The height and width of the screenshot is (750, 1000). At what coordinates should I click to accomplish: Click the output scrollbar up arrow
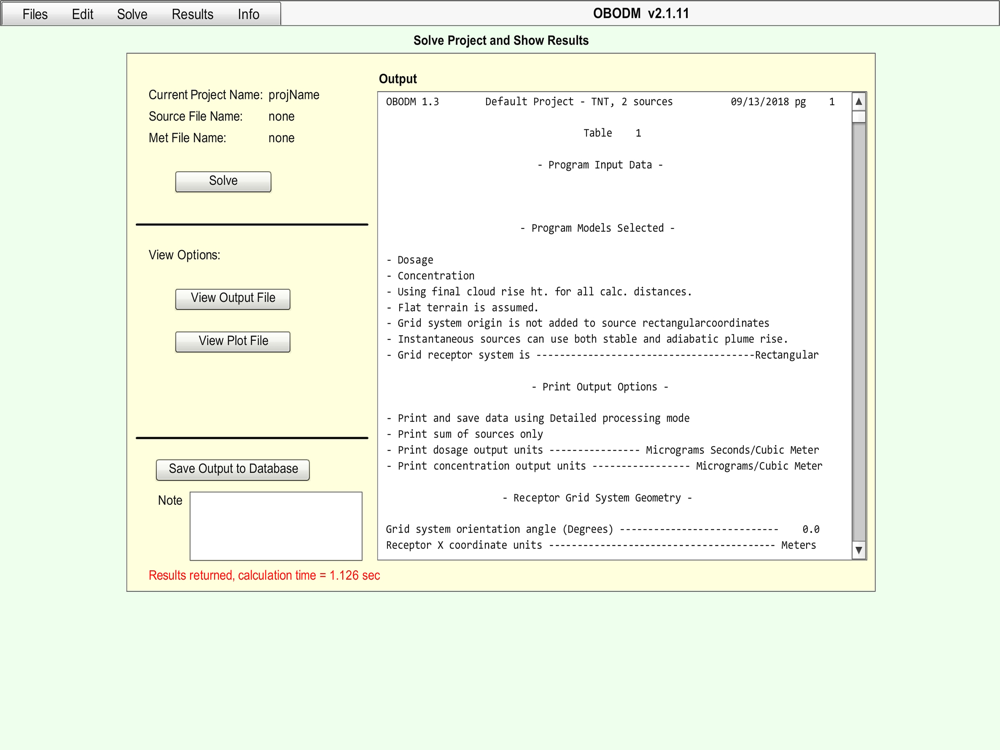(x=858, y=102)
